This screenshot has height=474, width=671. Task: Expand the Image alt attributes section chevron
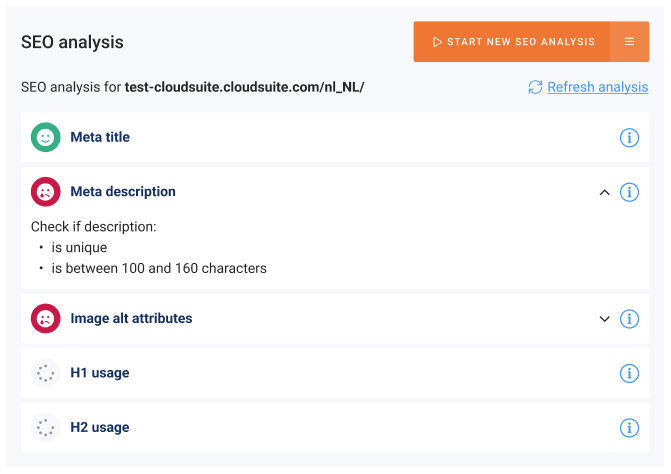pyautogui.click(x=604, y=319)
